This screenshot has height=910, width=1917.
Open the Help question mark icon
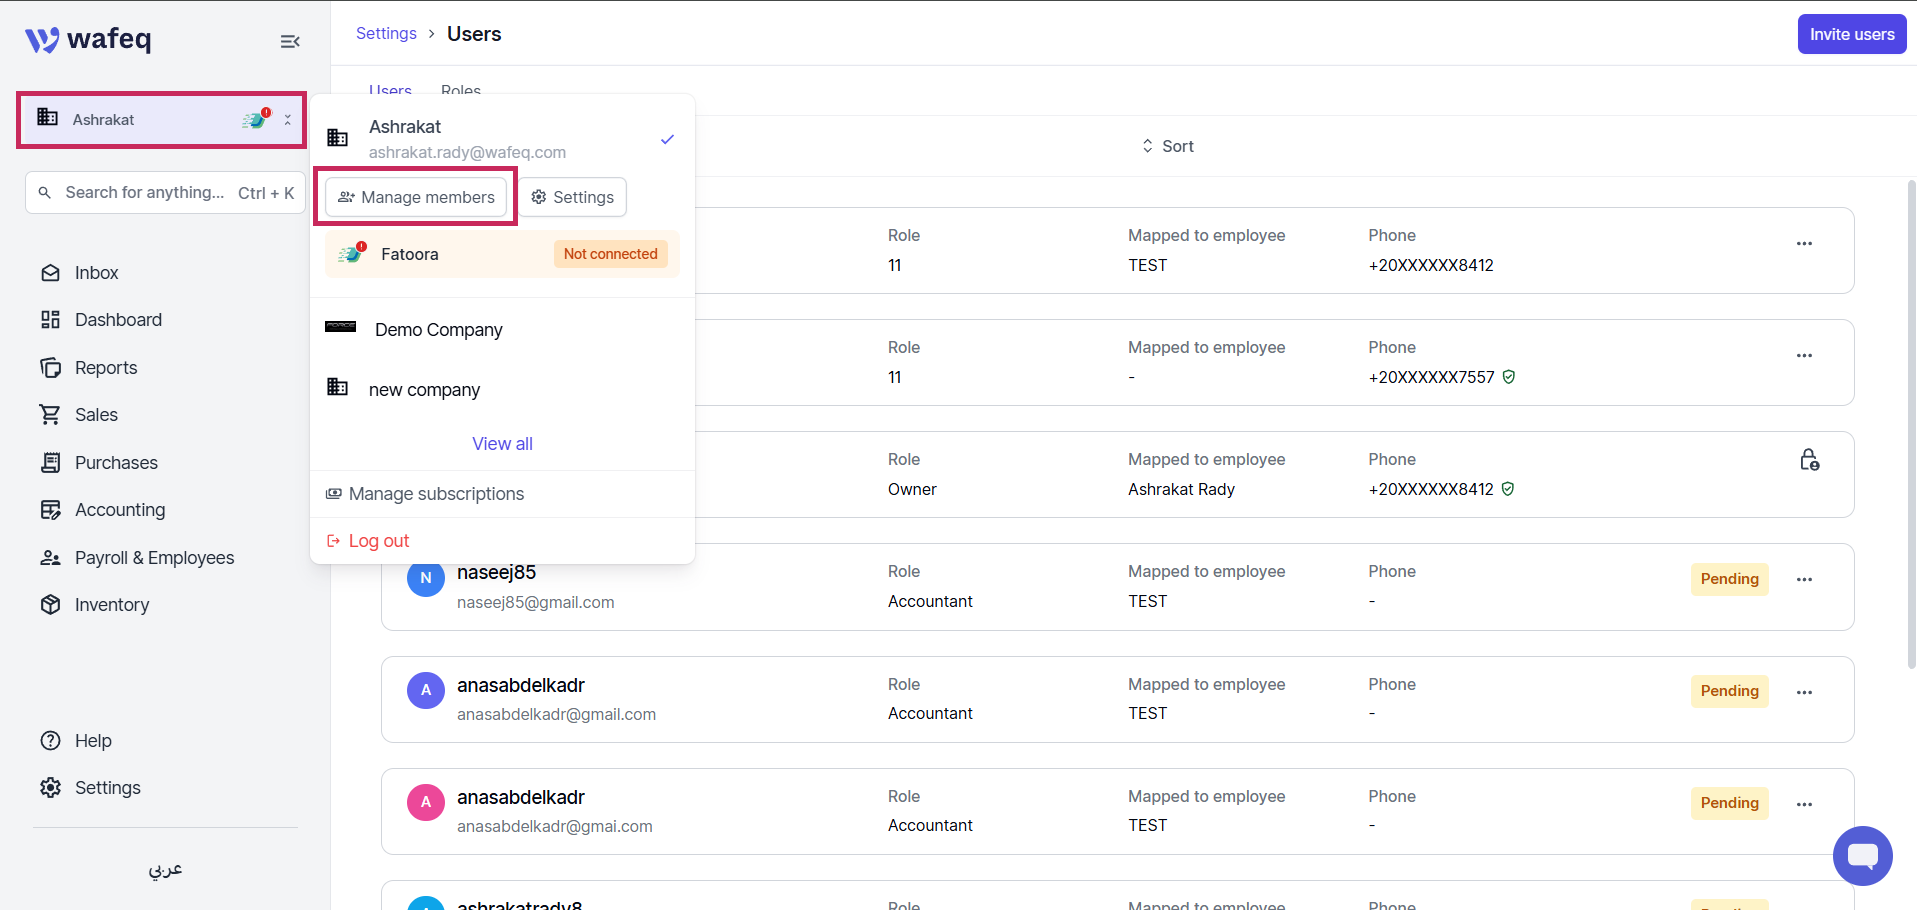[x=50, y=741]
